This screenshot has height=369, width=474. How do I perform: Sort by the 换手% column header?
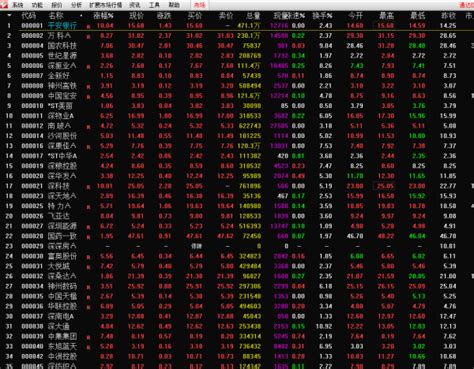322,15
